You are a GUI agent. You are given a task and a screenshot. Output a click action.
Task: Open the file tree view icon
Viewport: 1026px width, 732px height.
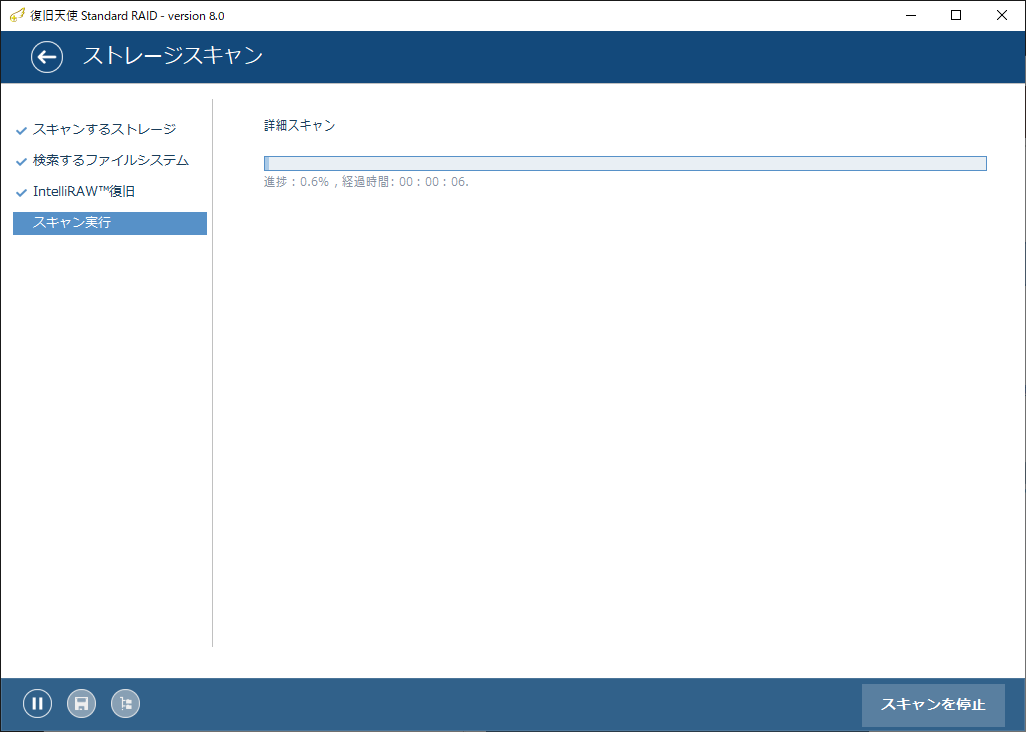126,703
